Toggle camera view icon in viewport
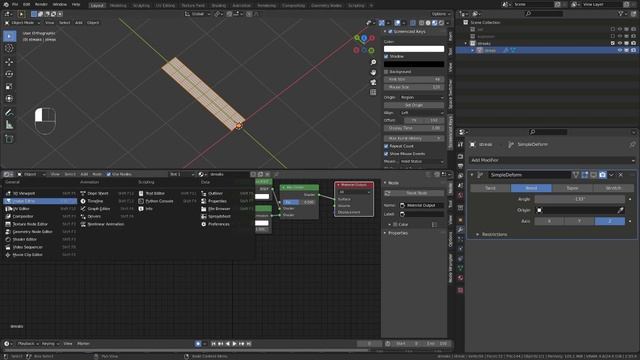The width and height of the screenshot is (640, 360). pos(373,82)
